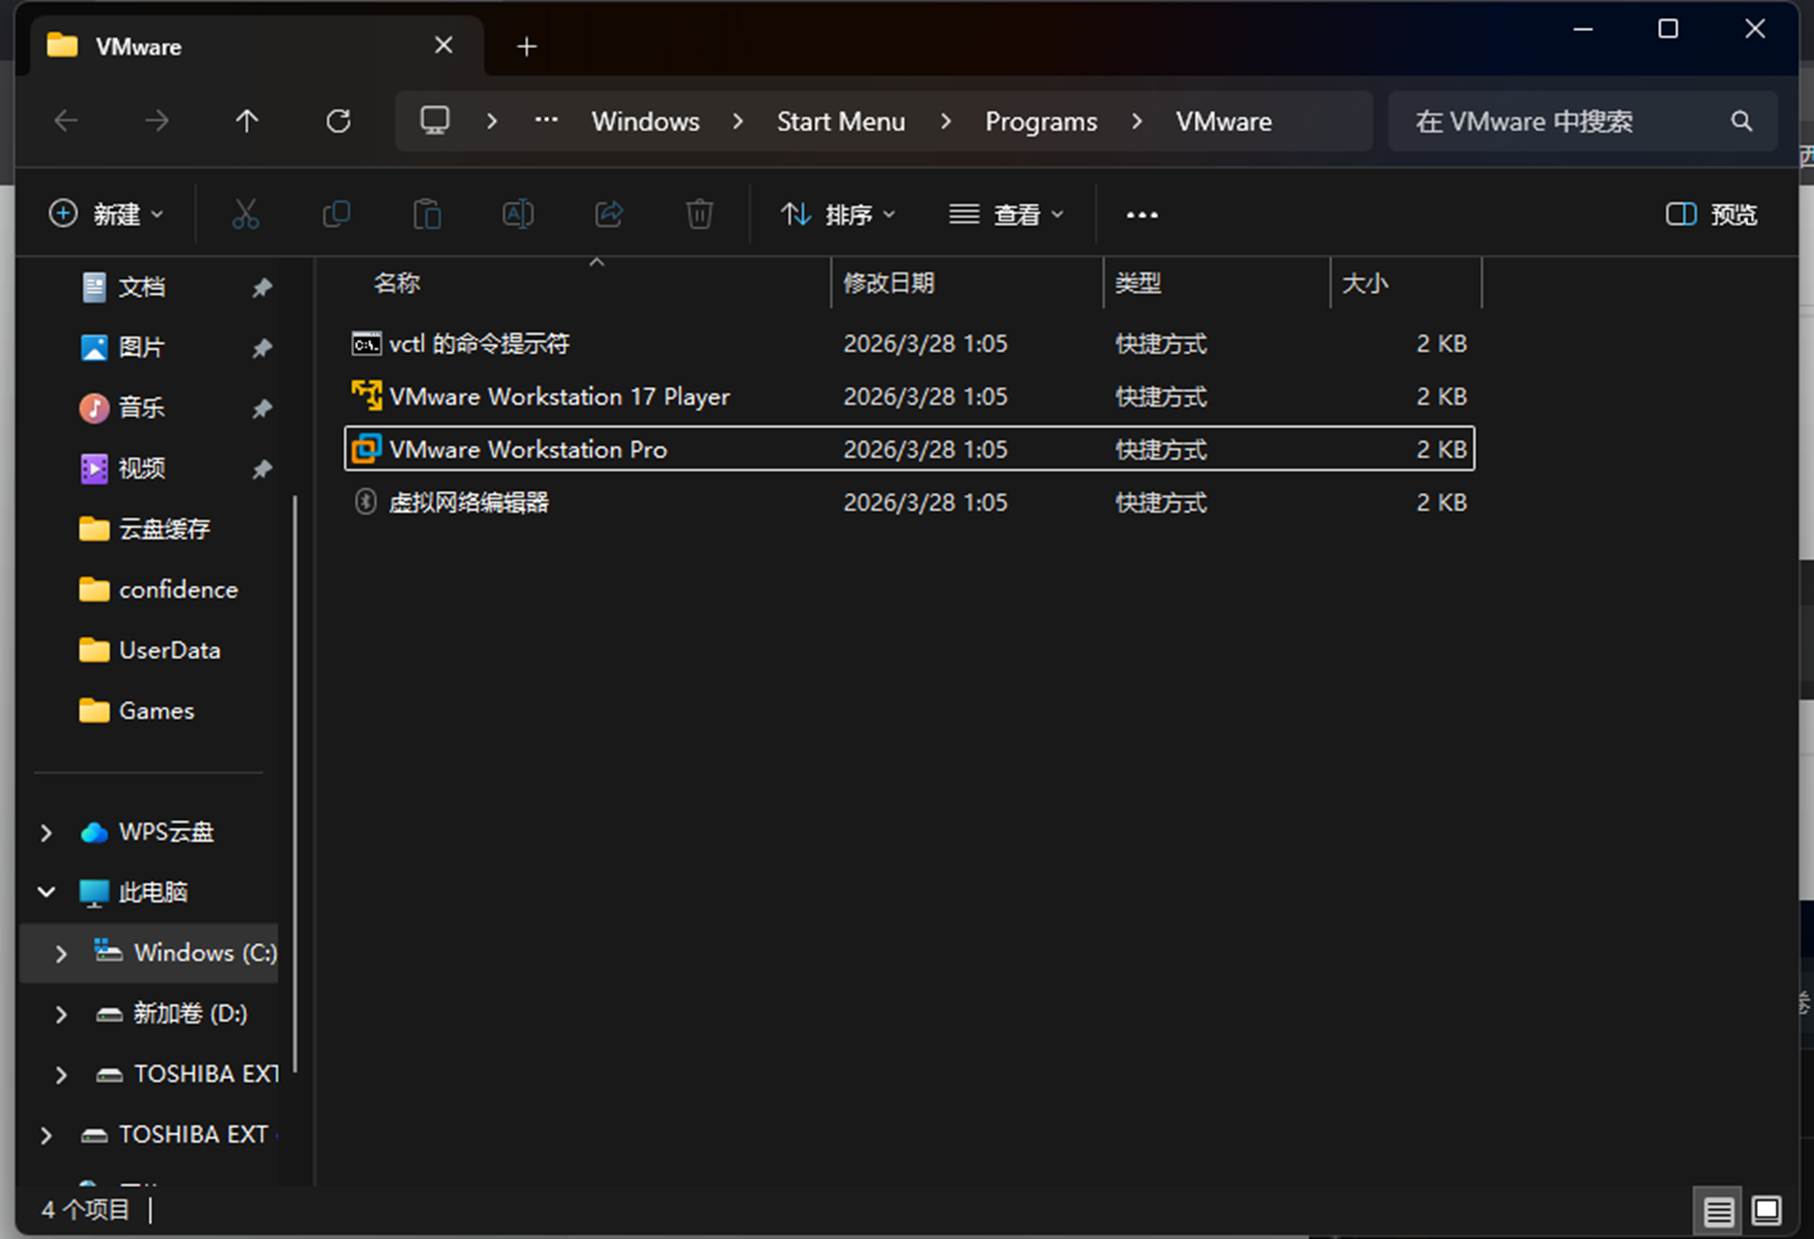Unpin 图片 from the sidebar
Image resolution: width=1814 pixels, height=1239 pixels.
[262, 348]
